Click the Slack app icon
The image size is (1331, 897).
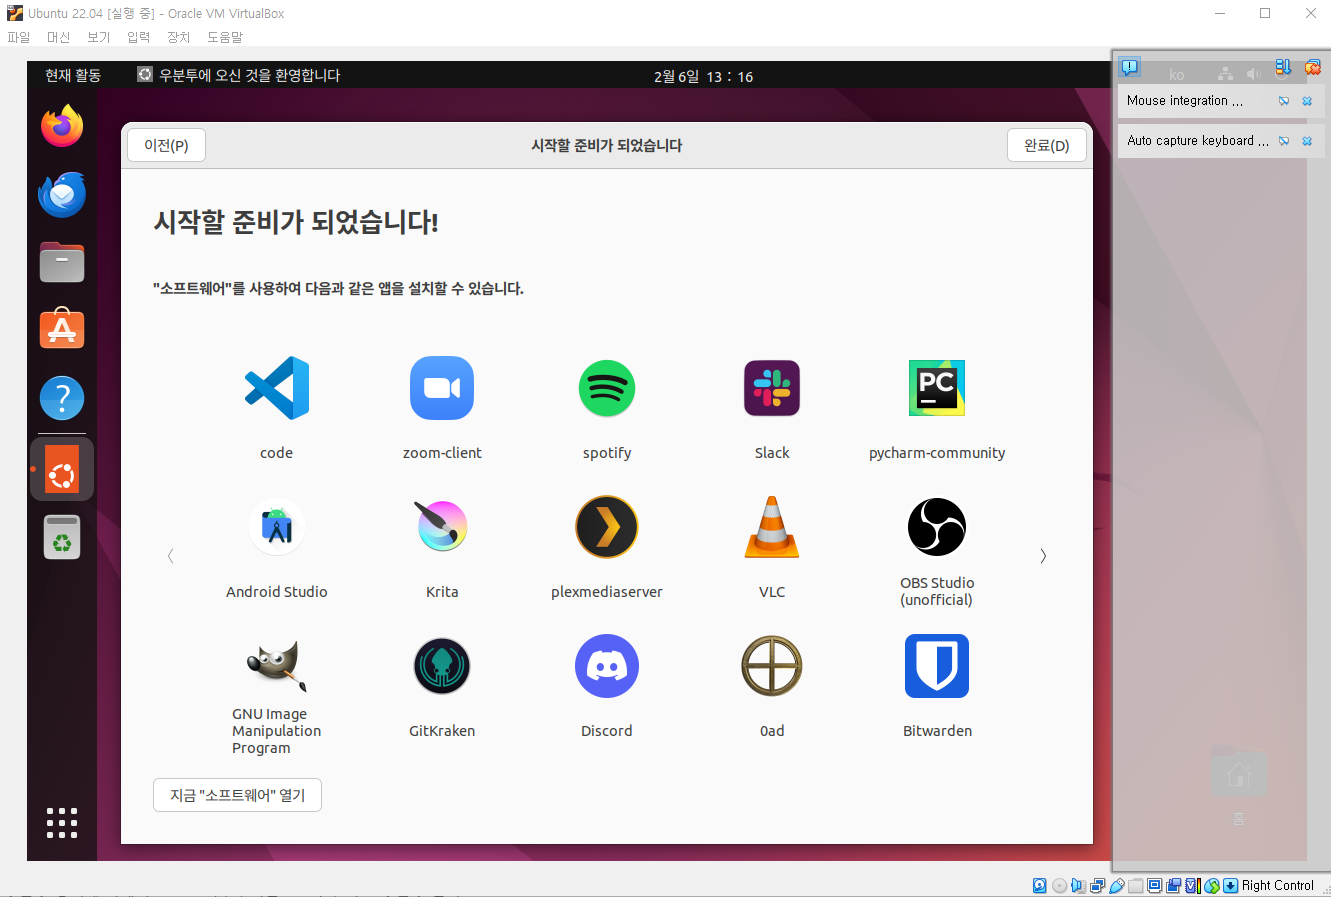(x=772, y=388)
